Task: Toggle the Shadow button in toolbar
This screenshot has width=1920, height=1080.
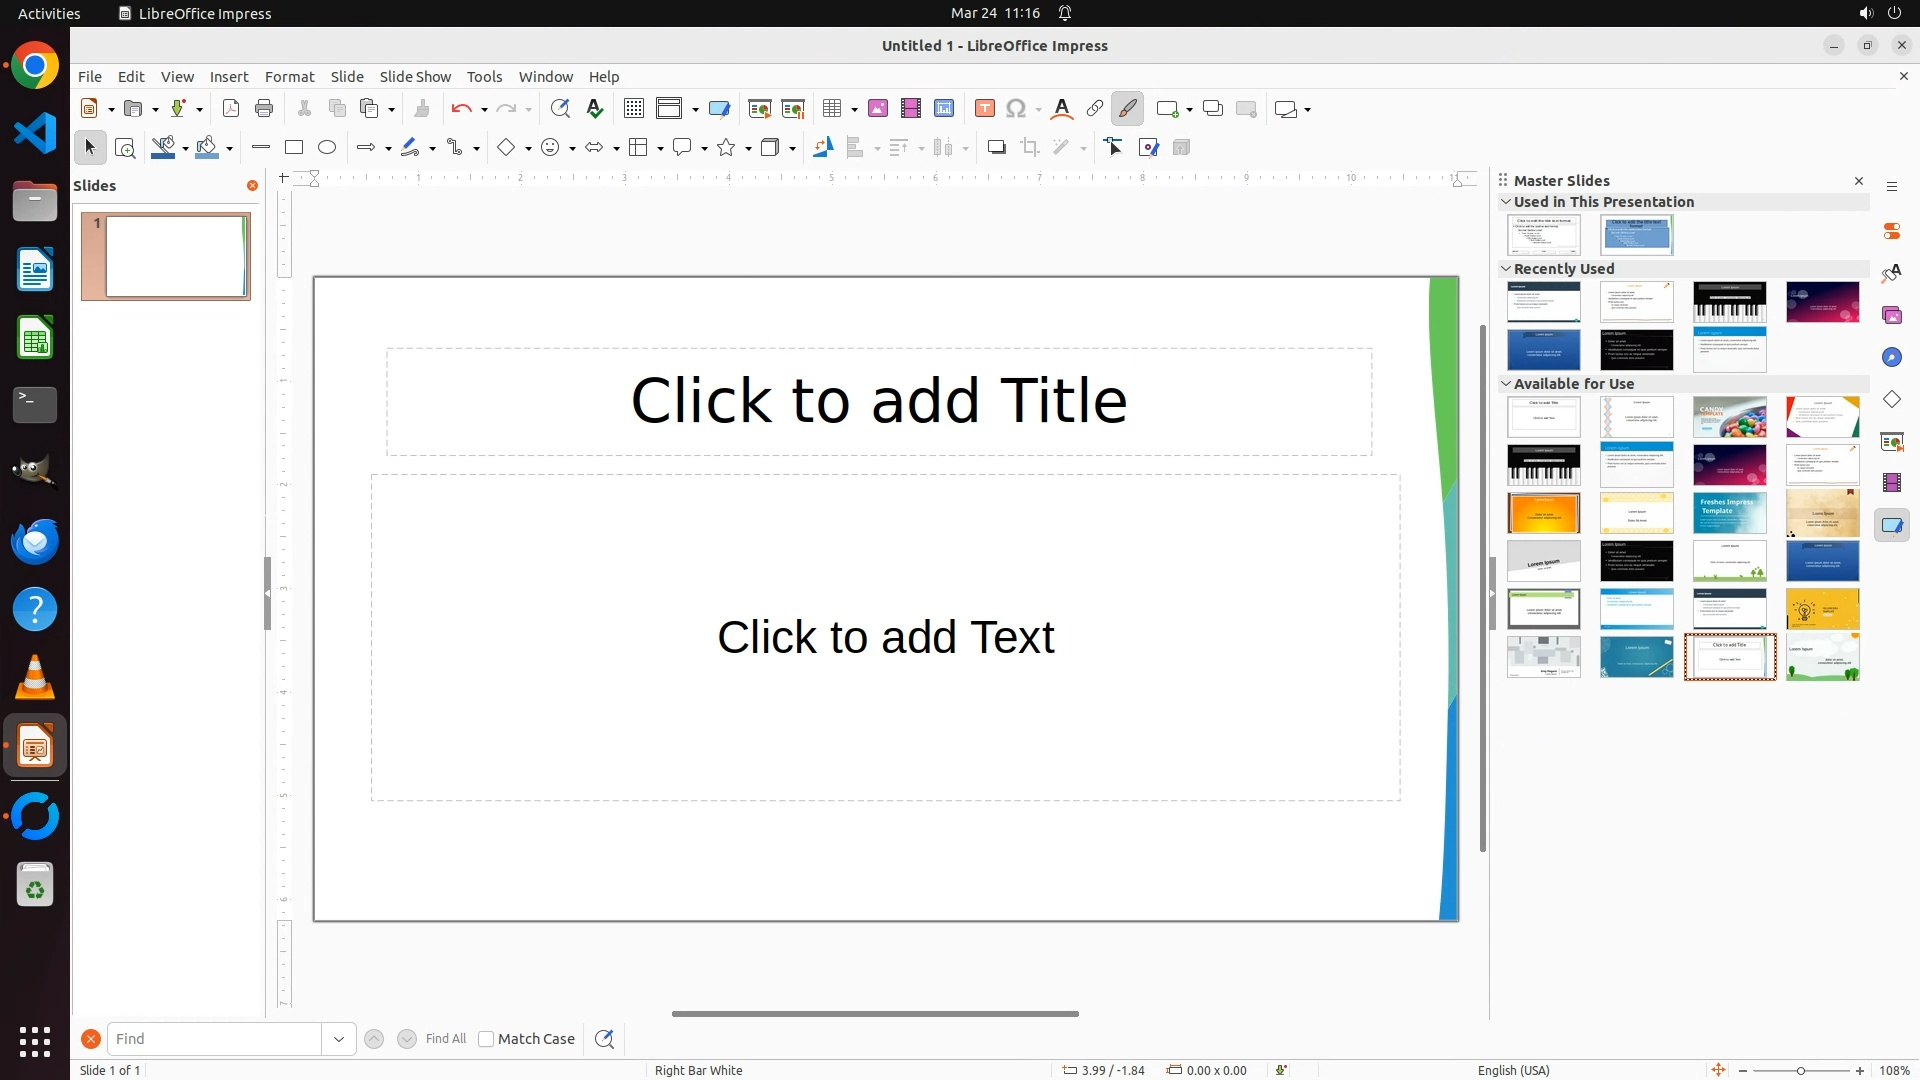Action: (x=996, y=147)
